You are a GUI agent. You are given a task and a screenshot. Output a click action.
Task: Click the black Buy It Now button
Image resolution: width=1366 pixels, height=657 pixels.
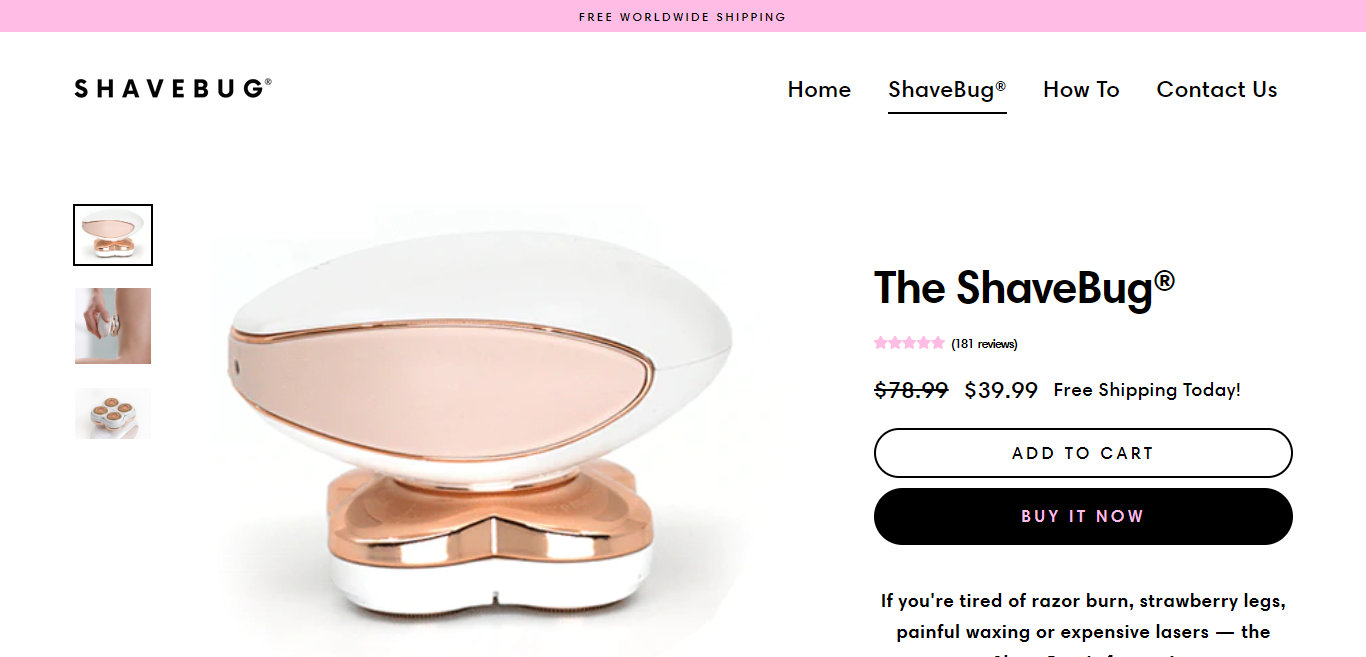pyautogui.click(x=1083, y=516)
